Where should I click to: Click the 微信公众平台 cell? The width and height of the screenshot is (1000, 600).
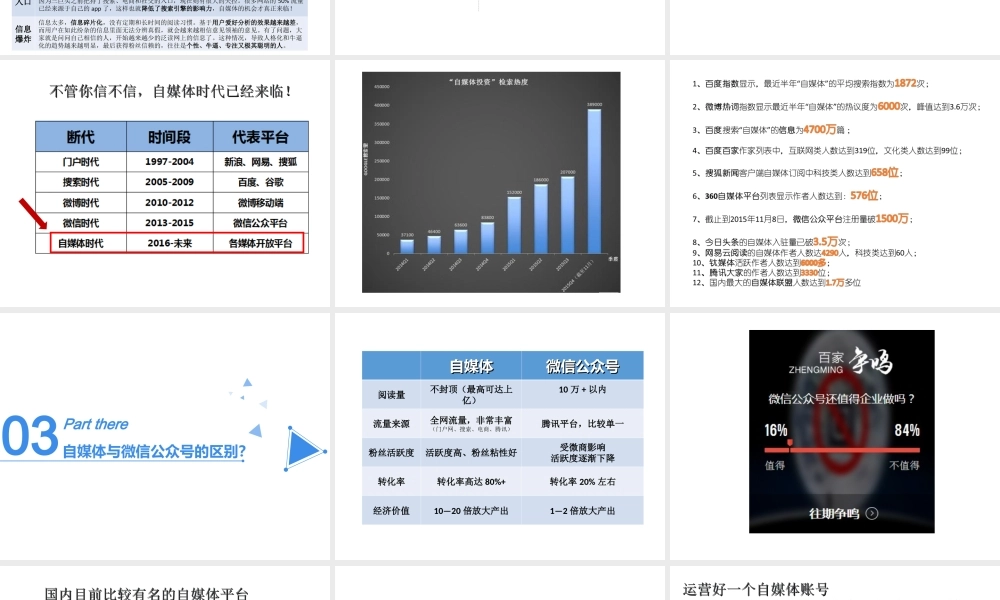point(261,223)
